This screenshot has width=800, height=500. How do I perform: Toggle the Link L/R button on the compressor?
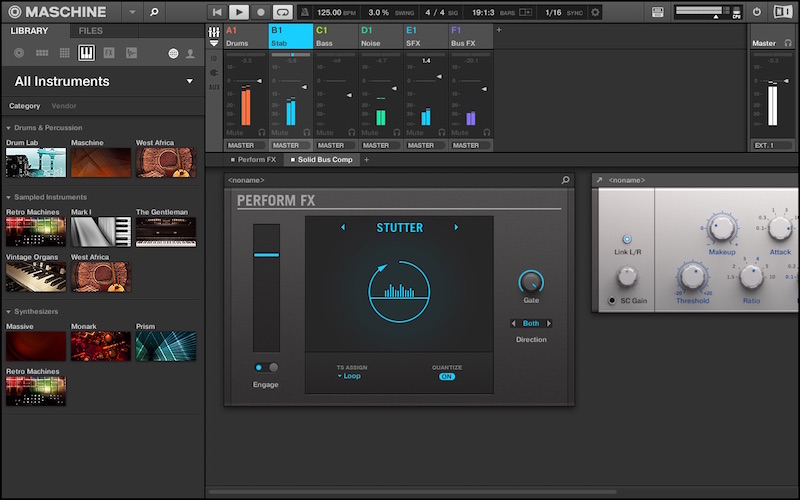click(x=627, y=239)
